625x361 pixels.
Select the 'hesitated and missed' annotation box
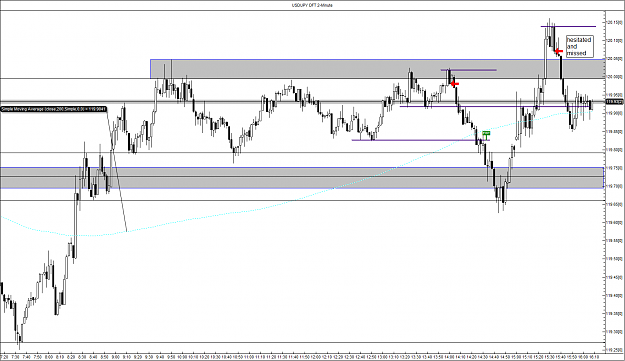coord(580,46)
